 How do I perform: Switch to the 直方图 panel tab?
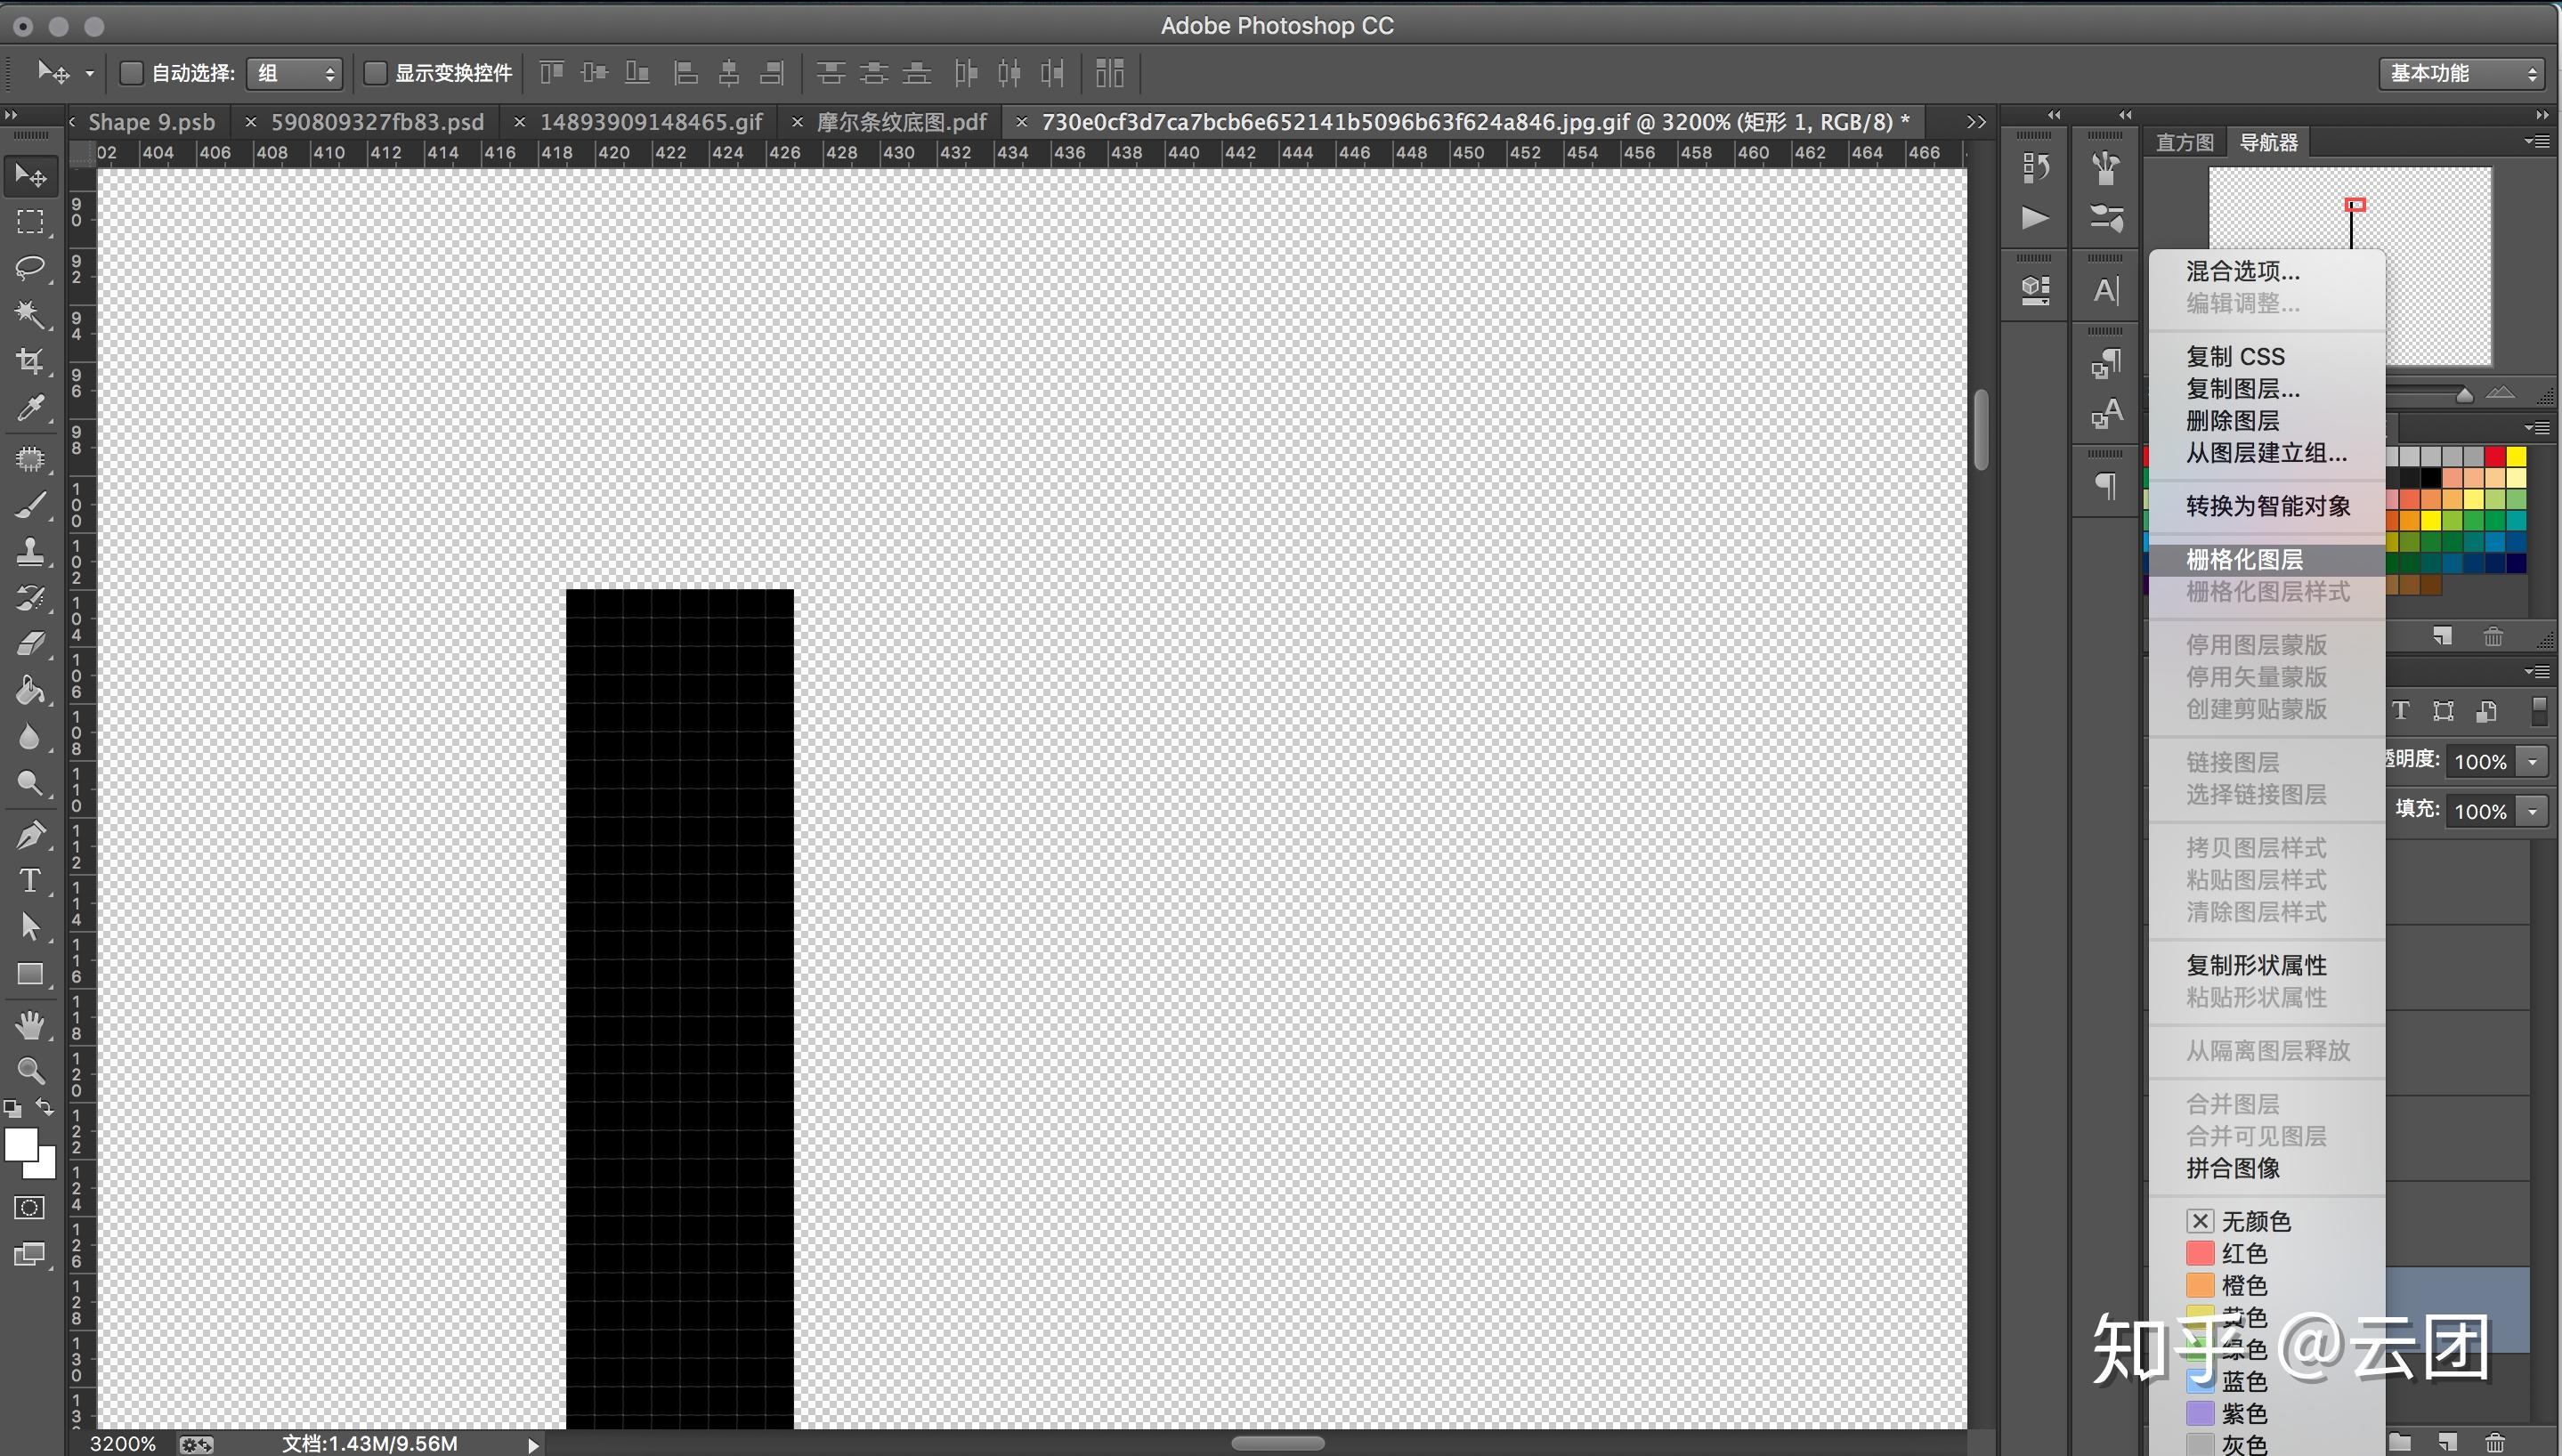(x=2184, y=142)
